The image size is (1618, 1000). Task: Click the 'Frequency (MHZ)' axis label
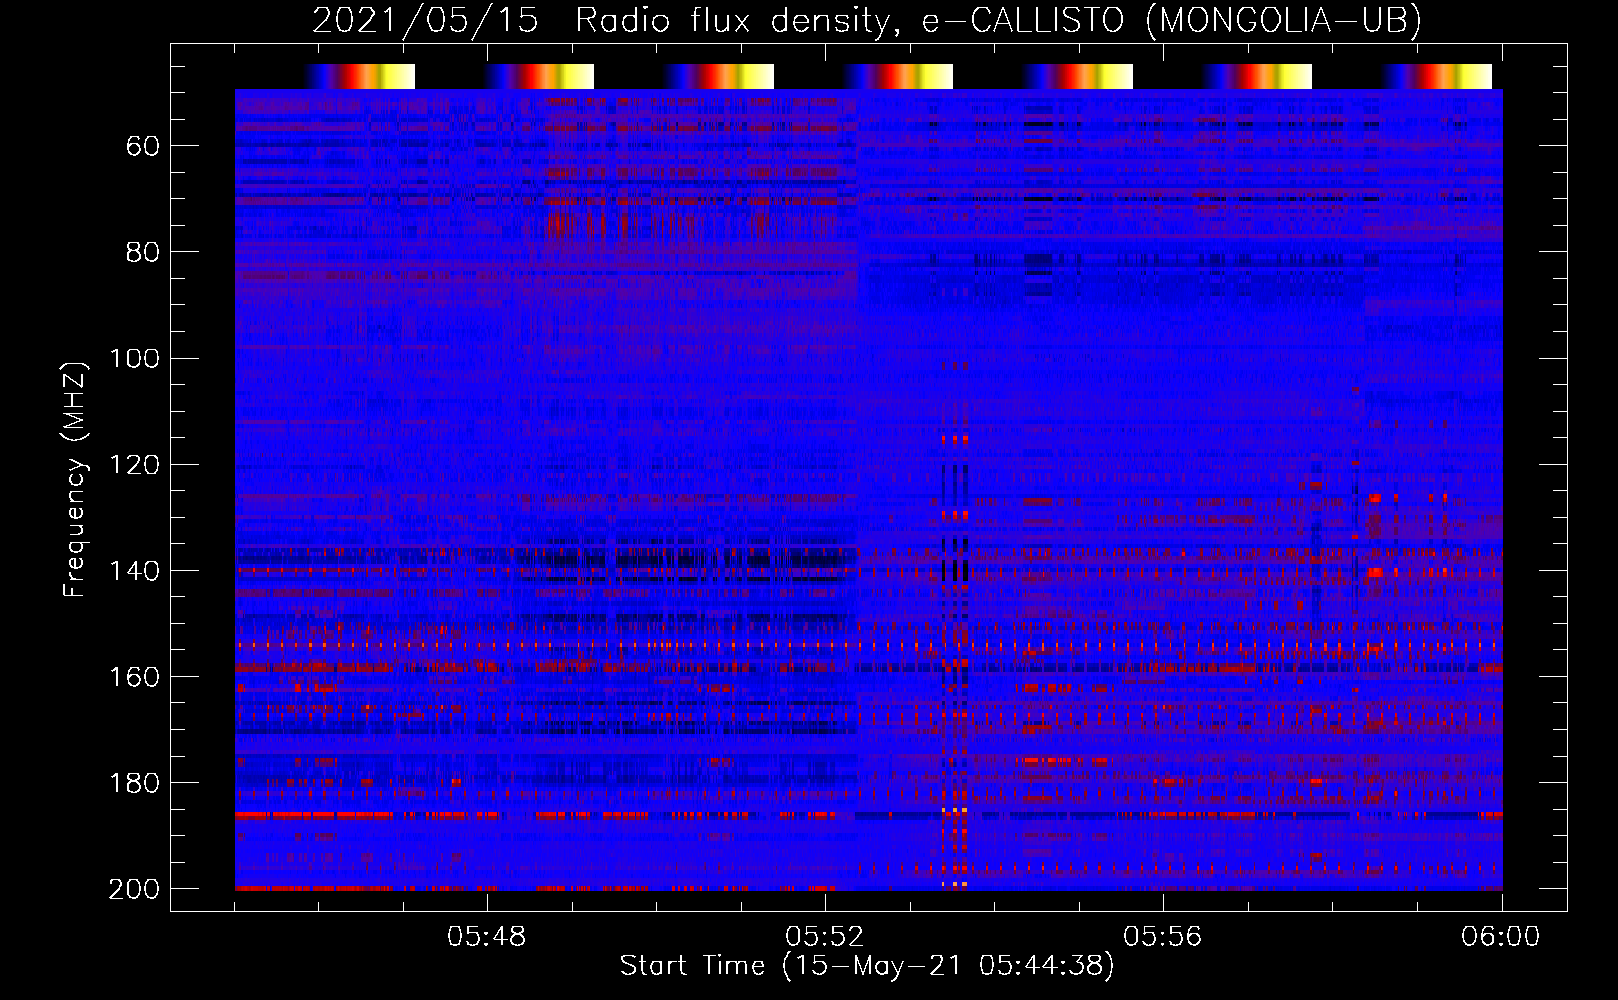[x=75, y=479]
